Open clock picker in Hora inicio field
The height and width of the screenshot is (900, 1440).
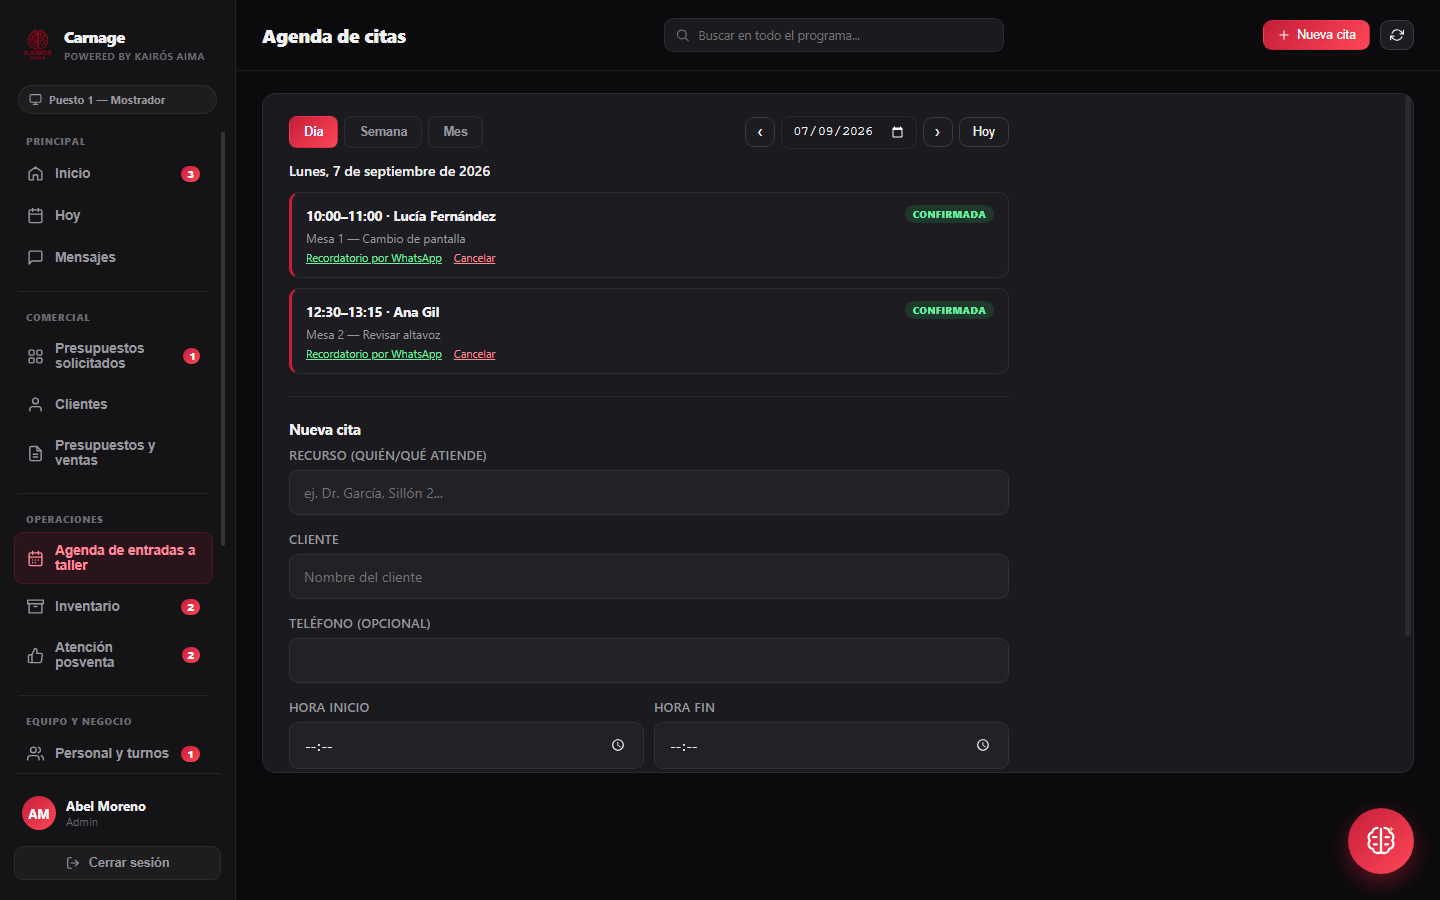click(618, 745)
